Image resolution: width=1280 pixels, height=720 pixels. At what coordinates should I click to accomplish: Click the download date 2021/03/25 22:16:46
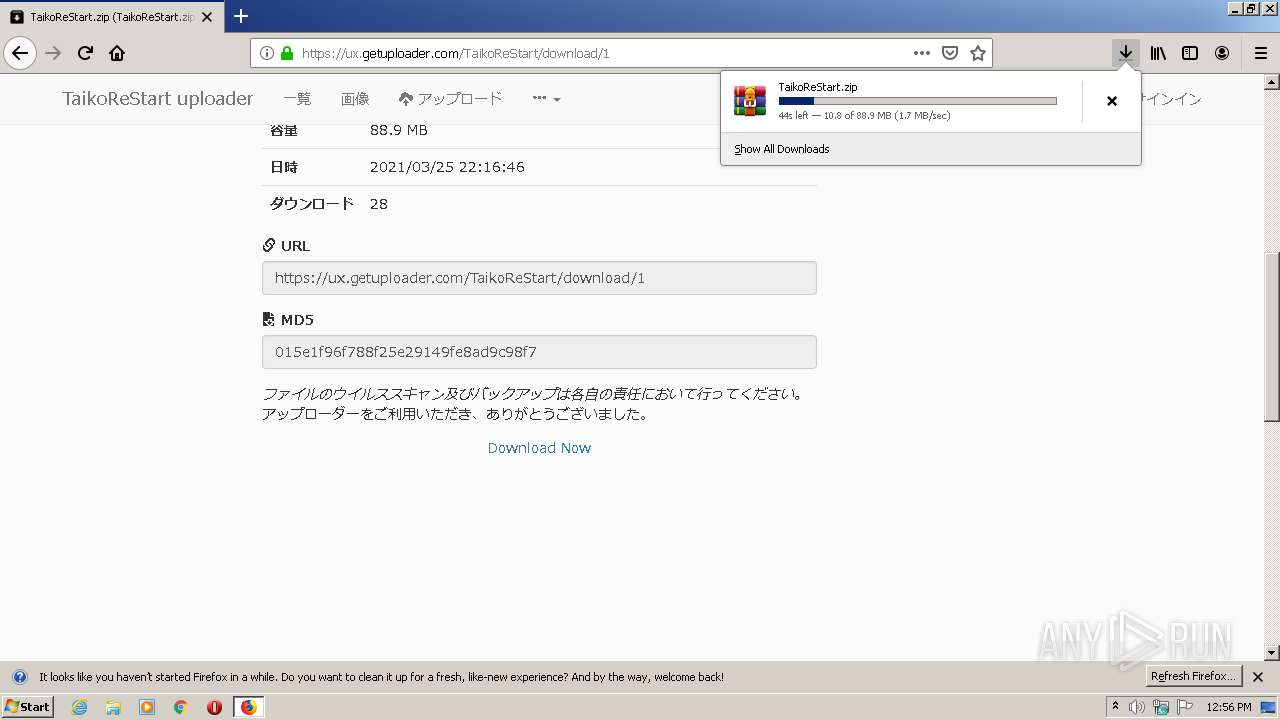(x=447, y=167)
